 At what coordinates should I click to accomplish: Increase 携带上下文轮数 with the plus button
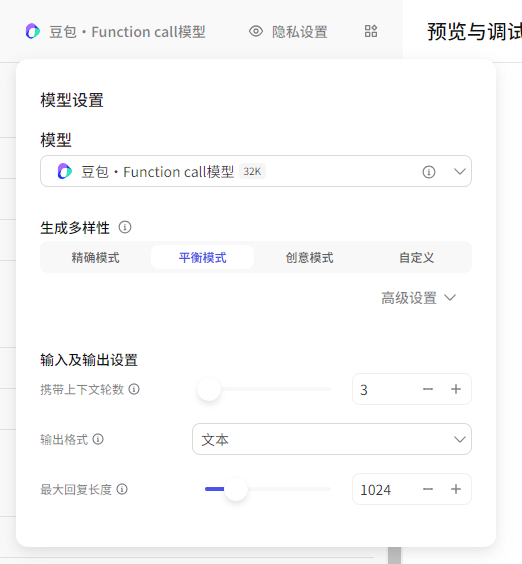tap(456, 389)
